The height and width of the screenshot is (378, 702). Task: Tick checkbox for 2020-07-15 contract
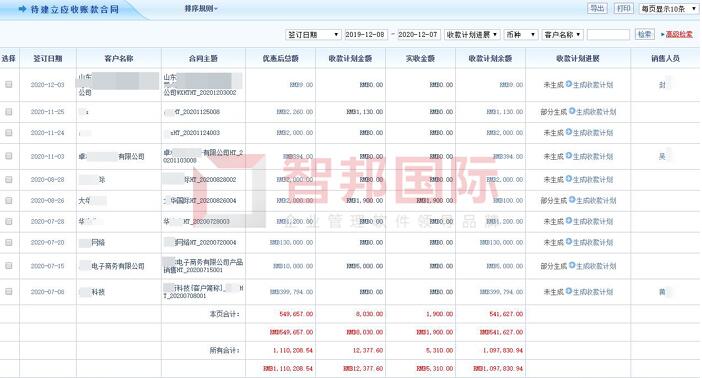click(9, 266)
